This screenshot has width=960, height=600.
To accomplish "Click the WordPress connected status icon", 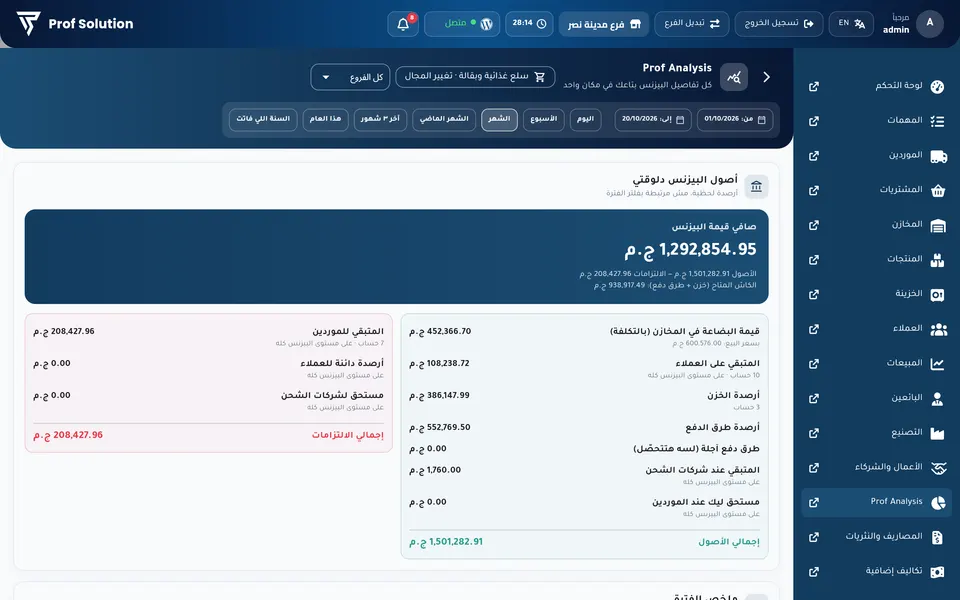I will (x=487, y=24).
